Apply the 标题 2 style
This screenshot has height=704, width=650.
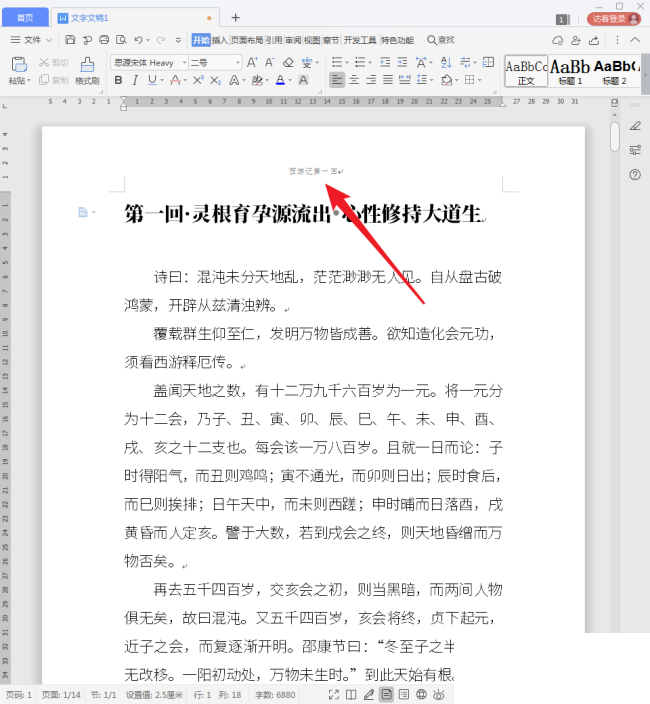point(615,71)
